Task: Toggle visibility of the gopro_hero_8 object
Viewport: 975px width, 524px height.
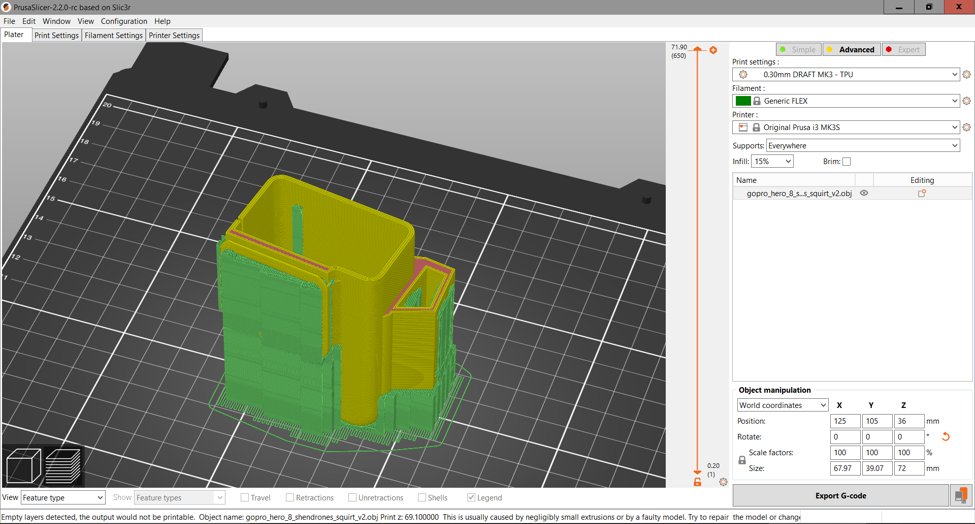Action: tap(864, 193)
